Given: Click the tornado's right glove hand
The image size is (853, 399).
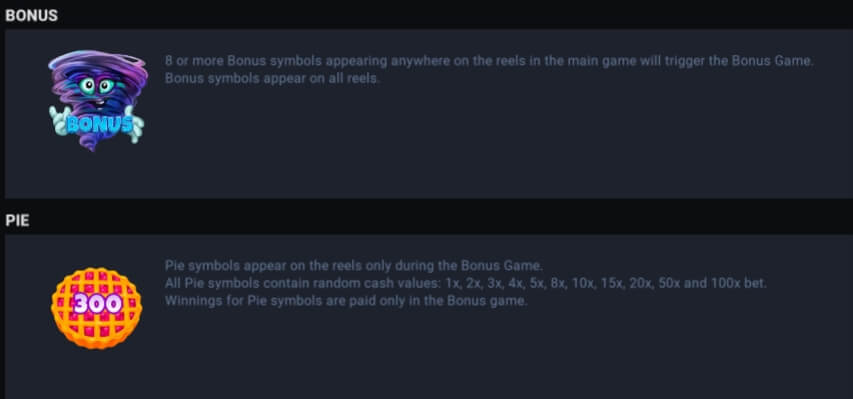Looking at the screenshot, I should [x=137, y=124].
